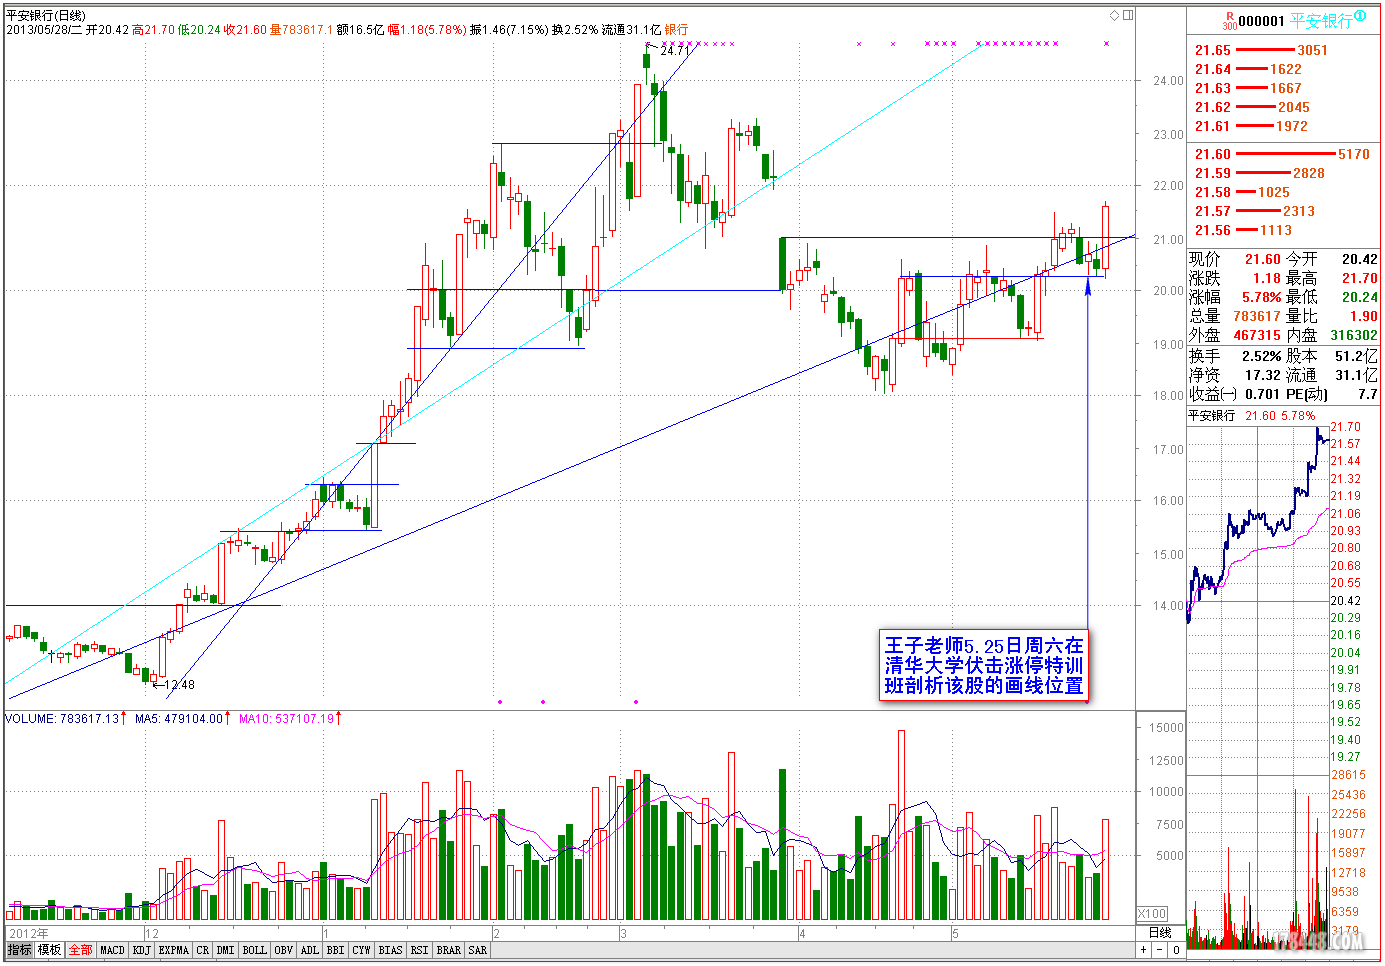1385x966 pixels.
Task: Click sell order price 21.61
Action: [x=1213, y=126]
